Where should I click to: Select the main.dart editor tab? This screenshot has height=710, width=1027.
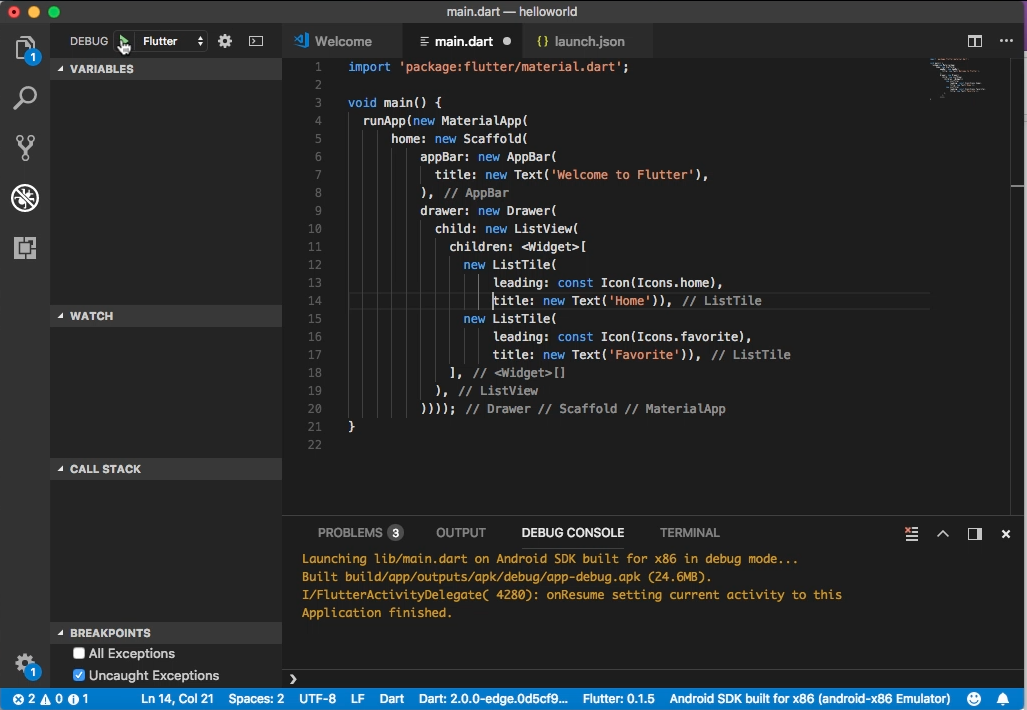464,41
